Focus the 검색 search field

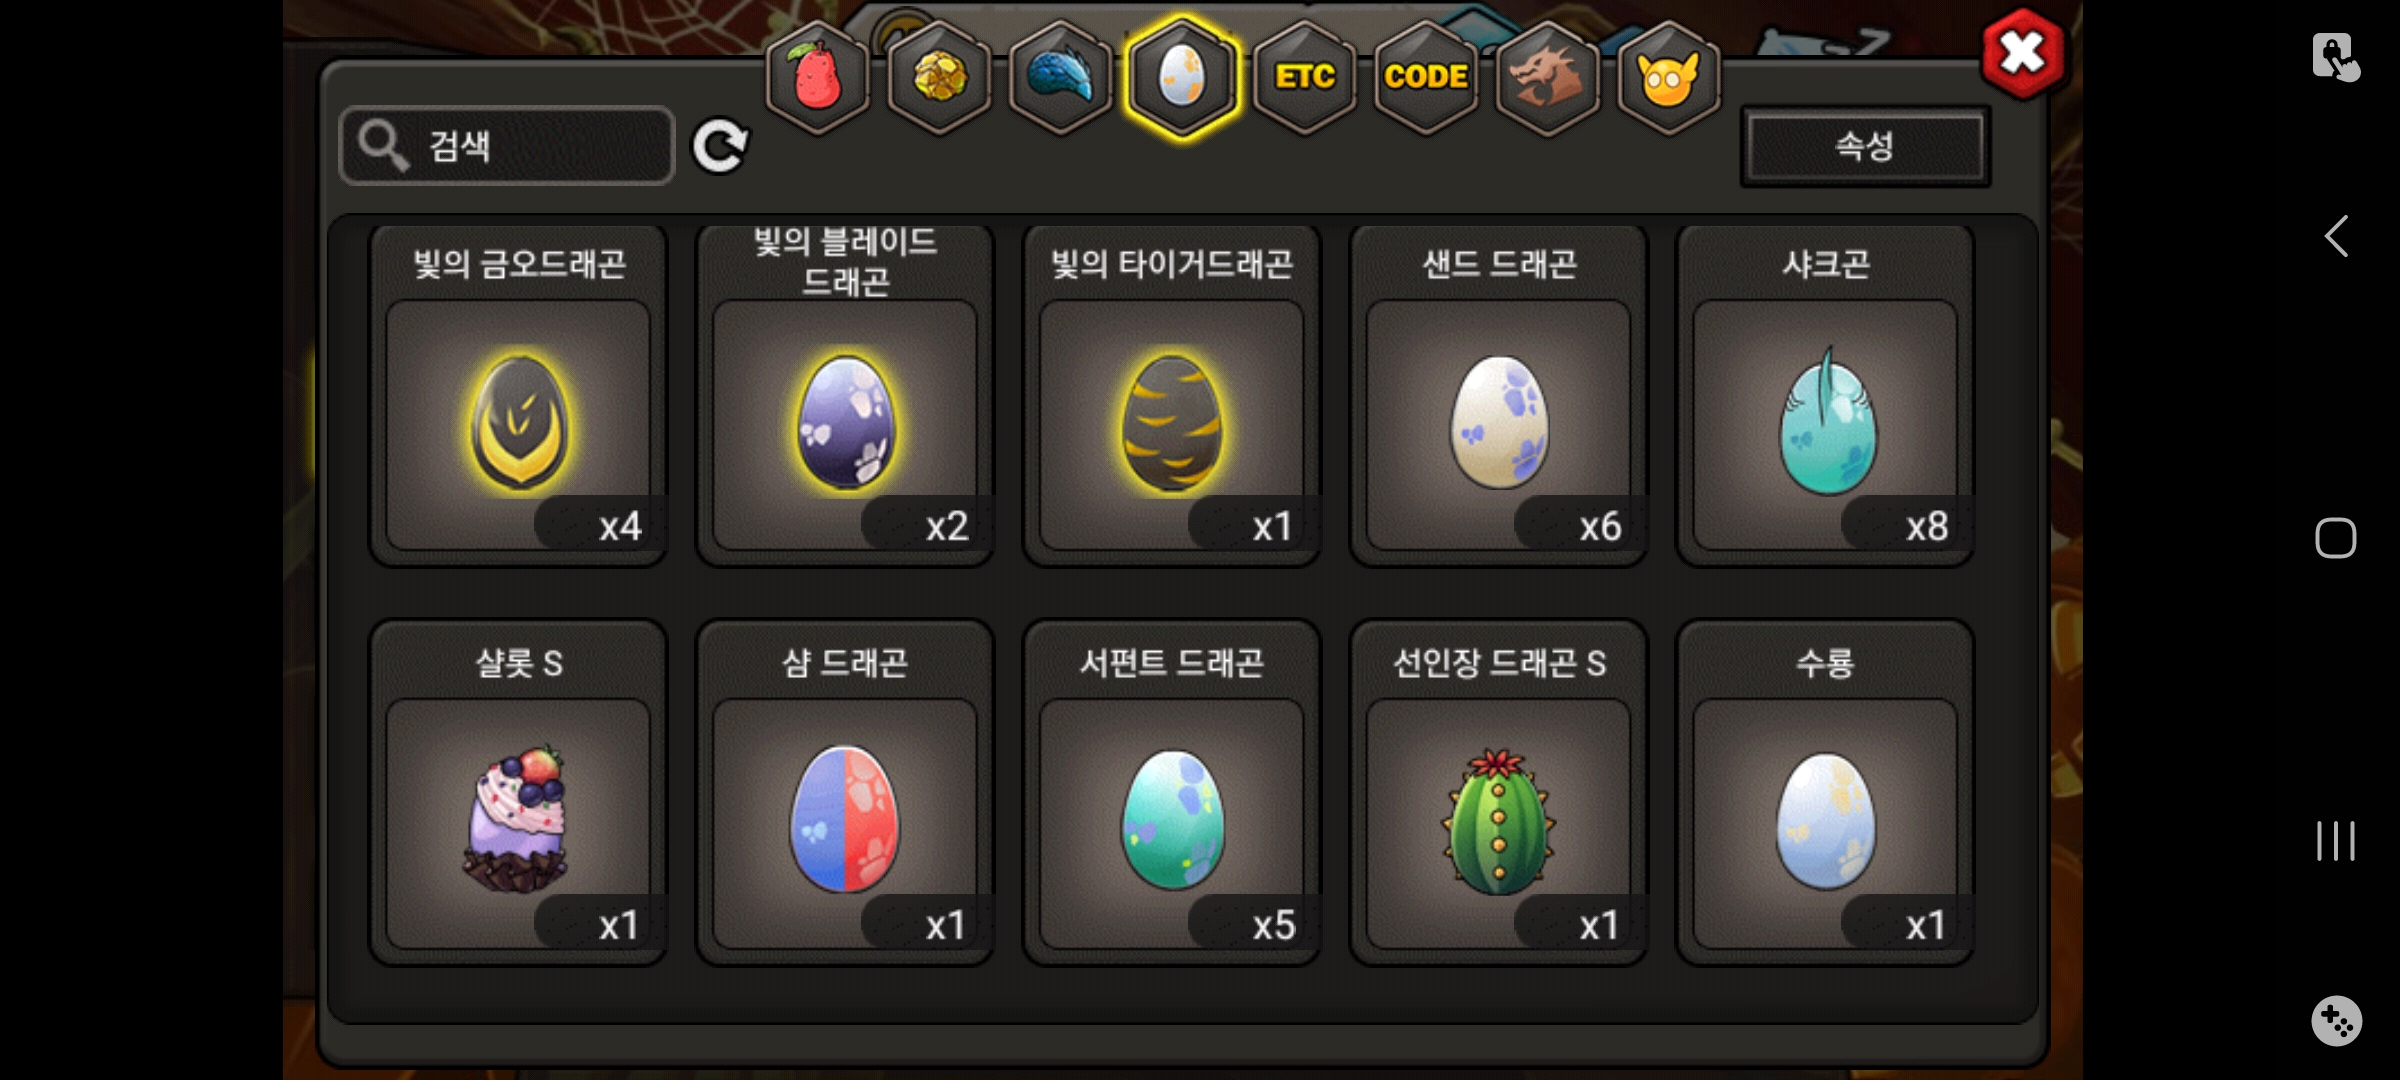coord(507,146)
